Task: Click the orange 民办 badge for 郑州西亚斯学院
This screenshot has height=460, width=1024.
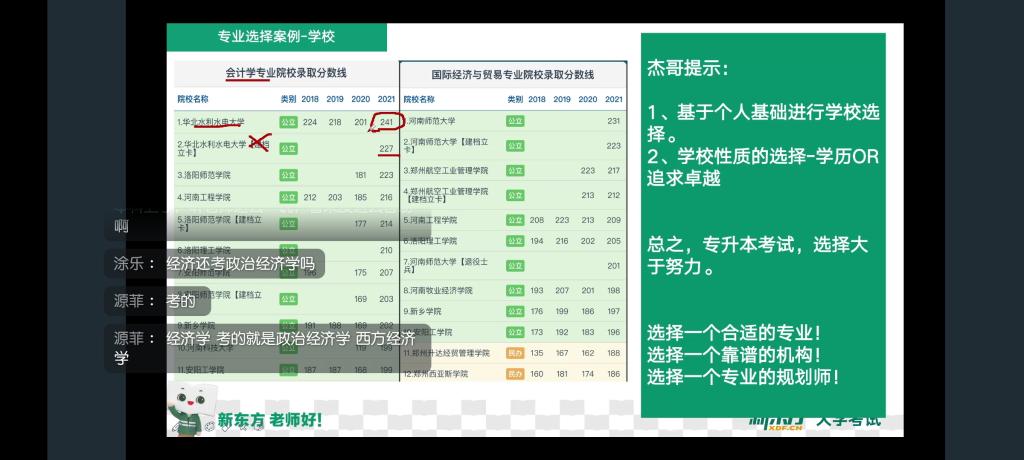Action: 515,374
